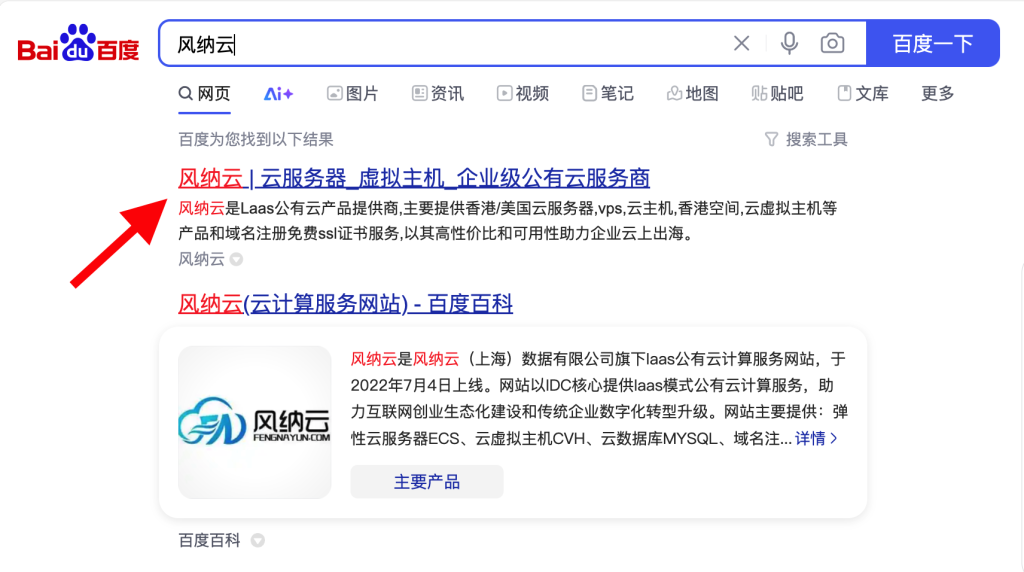Open image search via camera icon
Screen dimensions: 1024x572
tap(832, 43)
